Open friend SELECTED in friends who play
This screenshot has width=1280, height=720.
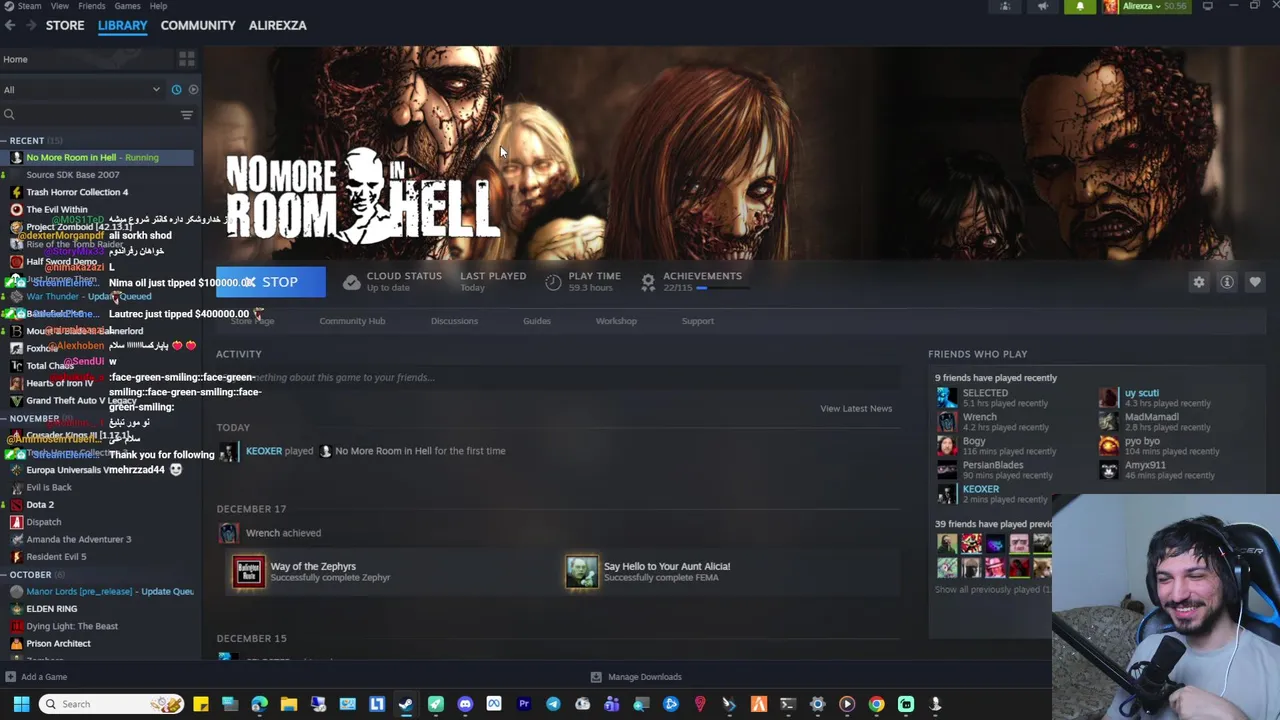click(985, 393)
